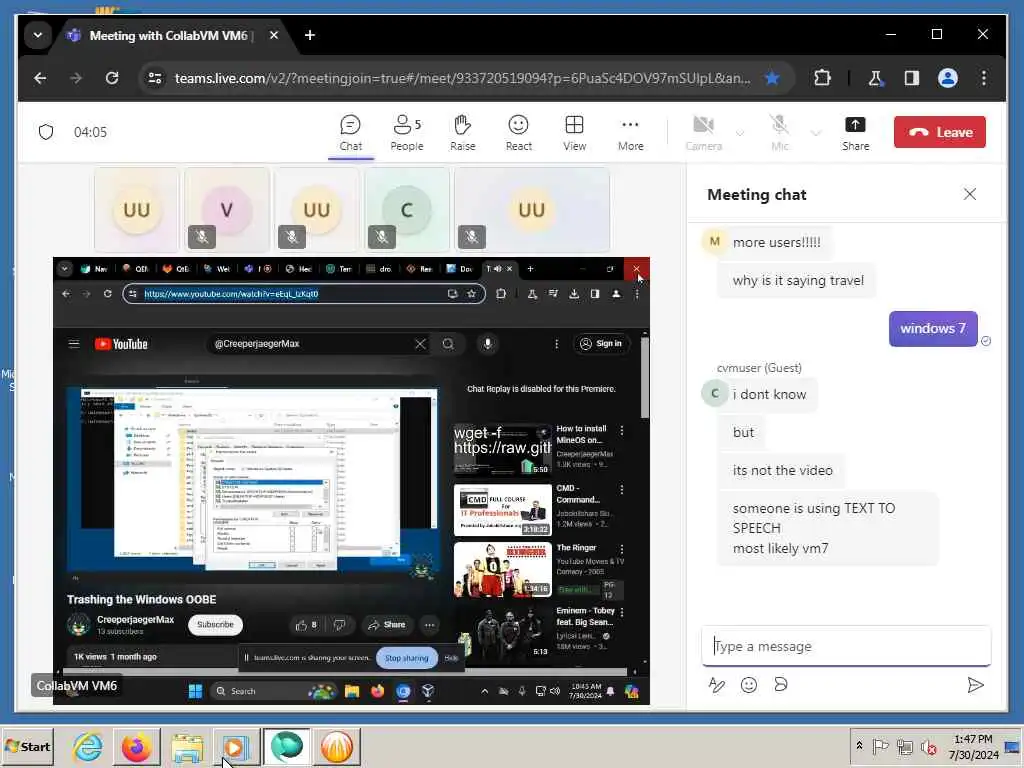This screenshot has height=768, width=1024.
Task: Launch Internet Explorer from the taskbar
Action: (x=88, y=746)
